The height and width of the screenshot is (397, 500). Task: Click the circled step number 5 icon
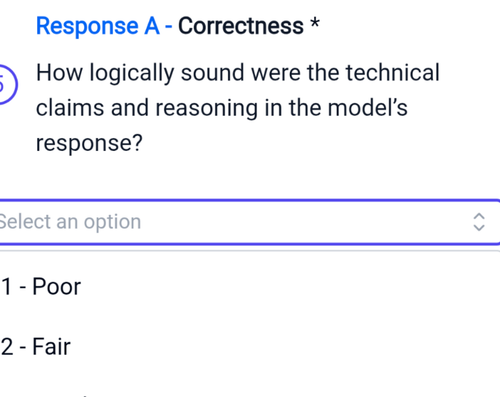[6, 85]
